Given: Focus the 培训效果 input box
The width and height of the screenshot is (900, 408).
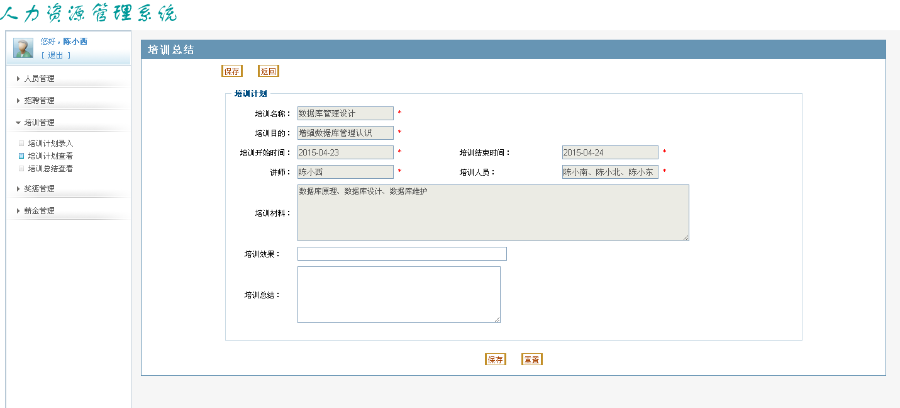Looking at the screenshot, I should pyautogui.click(x=402, y=254).
